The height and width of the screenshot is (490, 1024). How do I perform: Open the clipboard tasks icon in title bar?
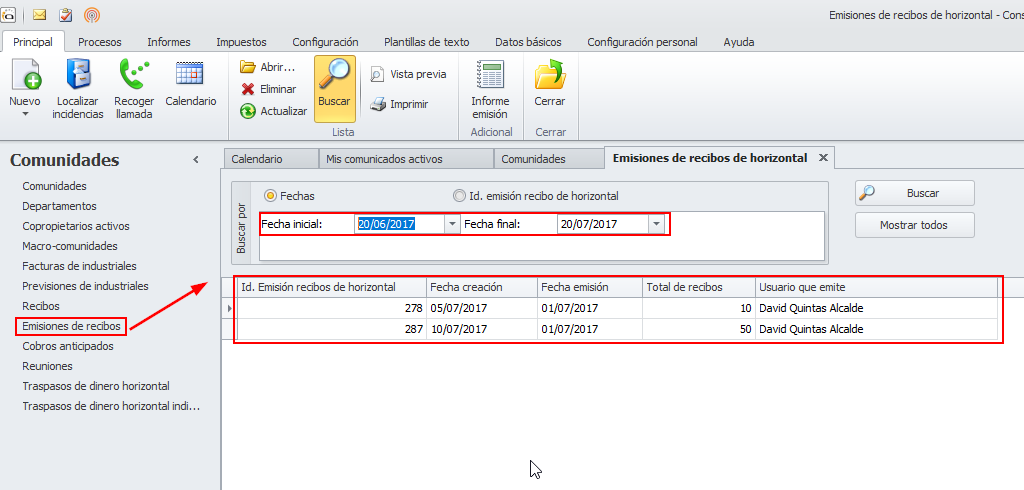pos(65,14)
